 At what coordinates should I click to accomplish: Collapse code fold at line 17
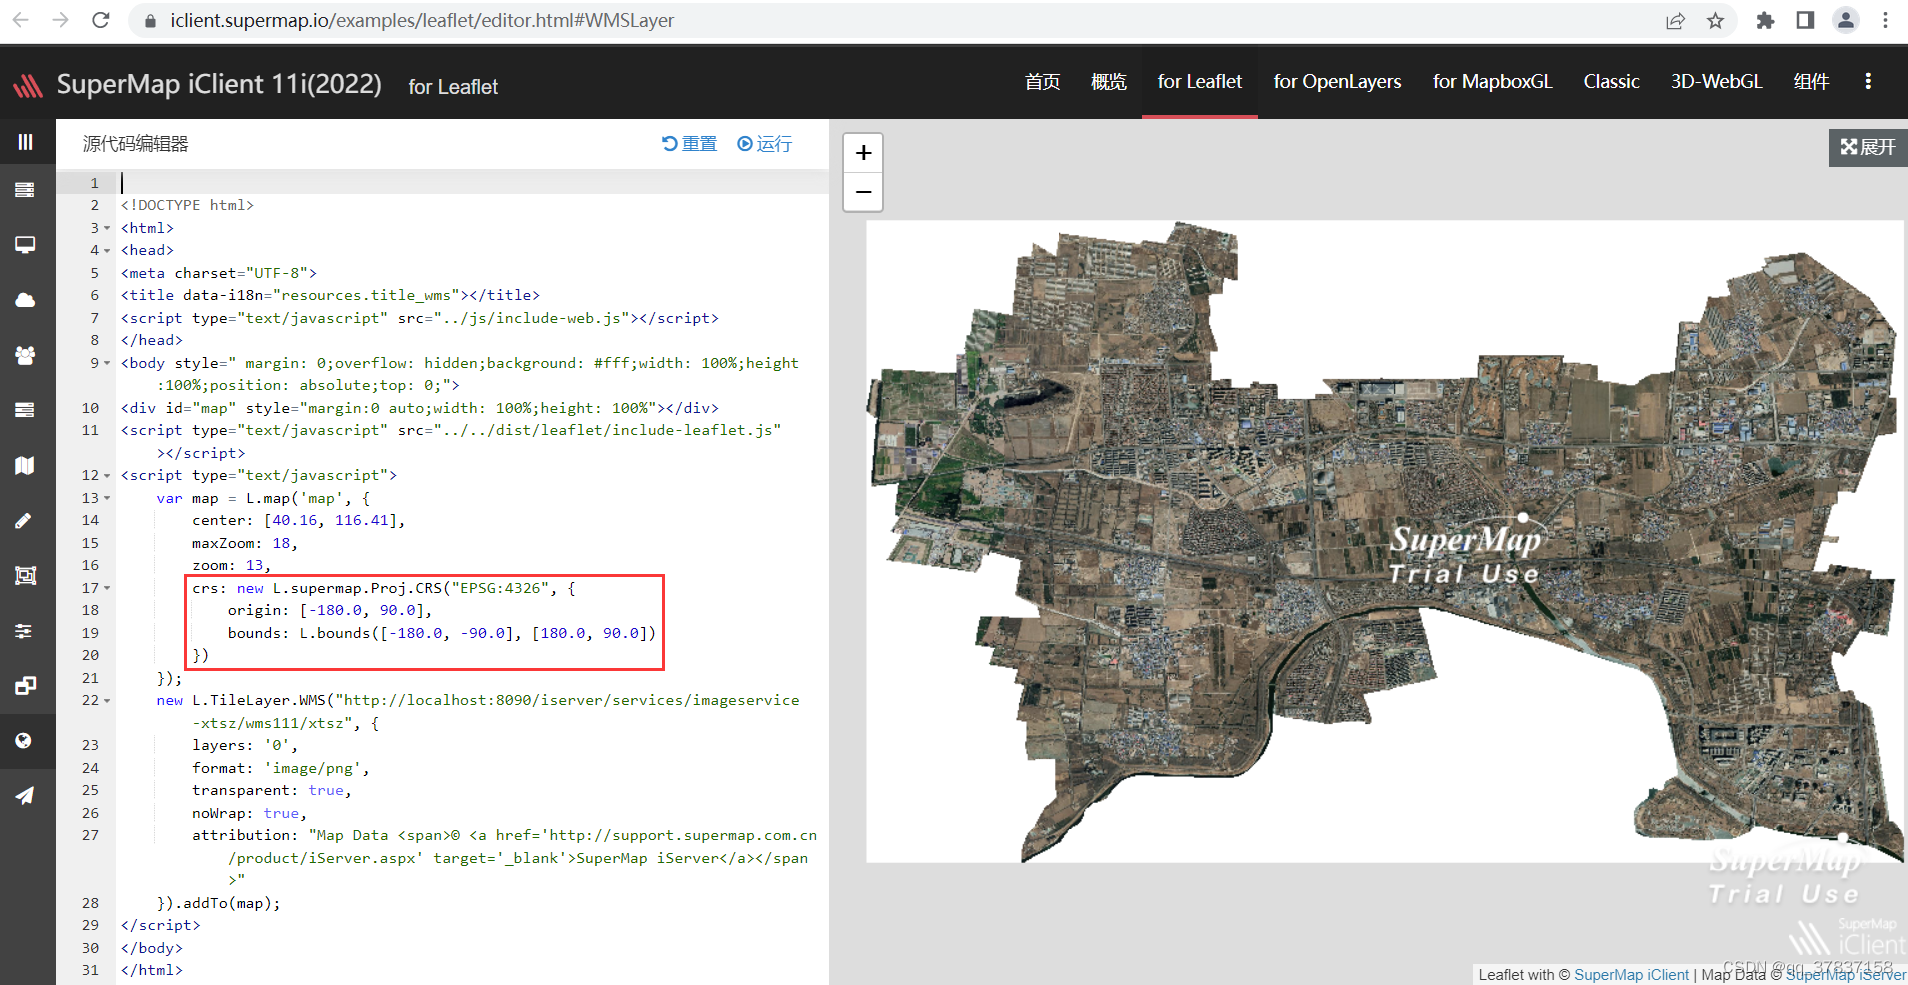107,588
